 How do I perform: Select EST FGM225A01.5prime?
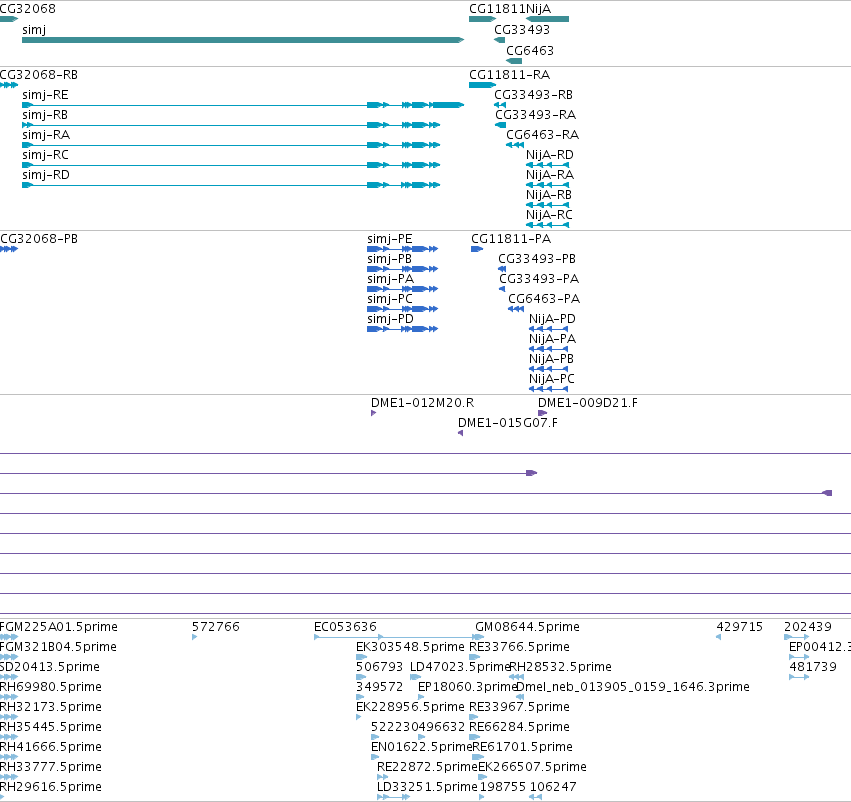coord(9,637)
